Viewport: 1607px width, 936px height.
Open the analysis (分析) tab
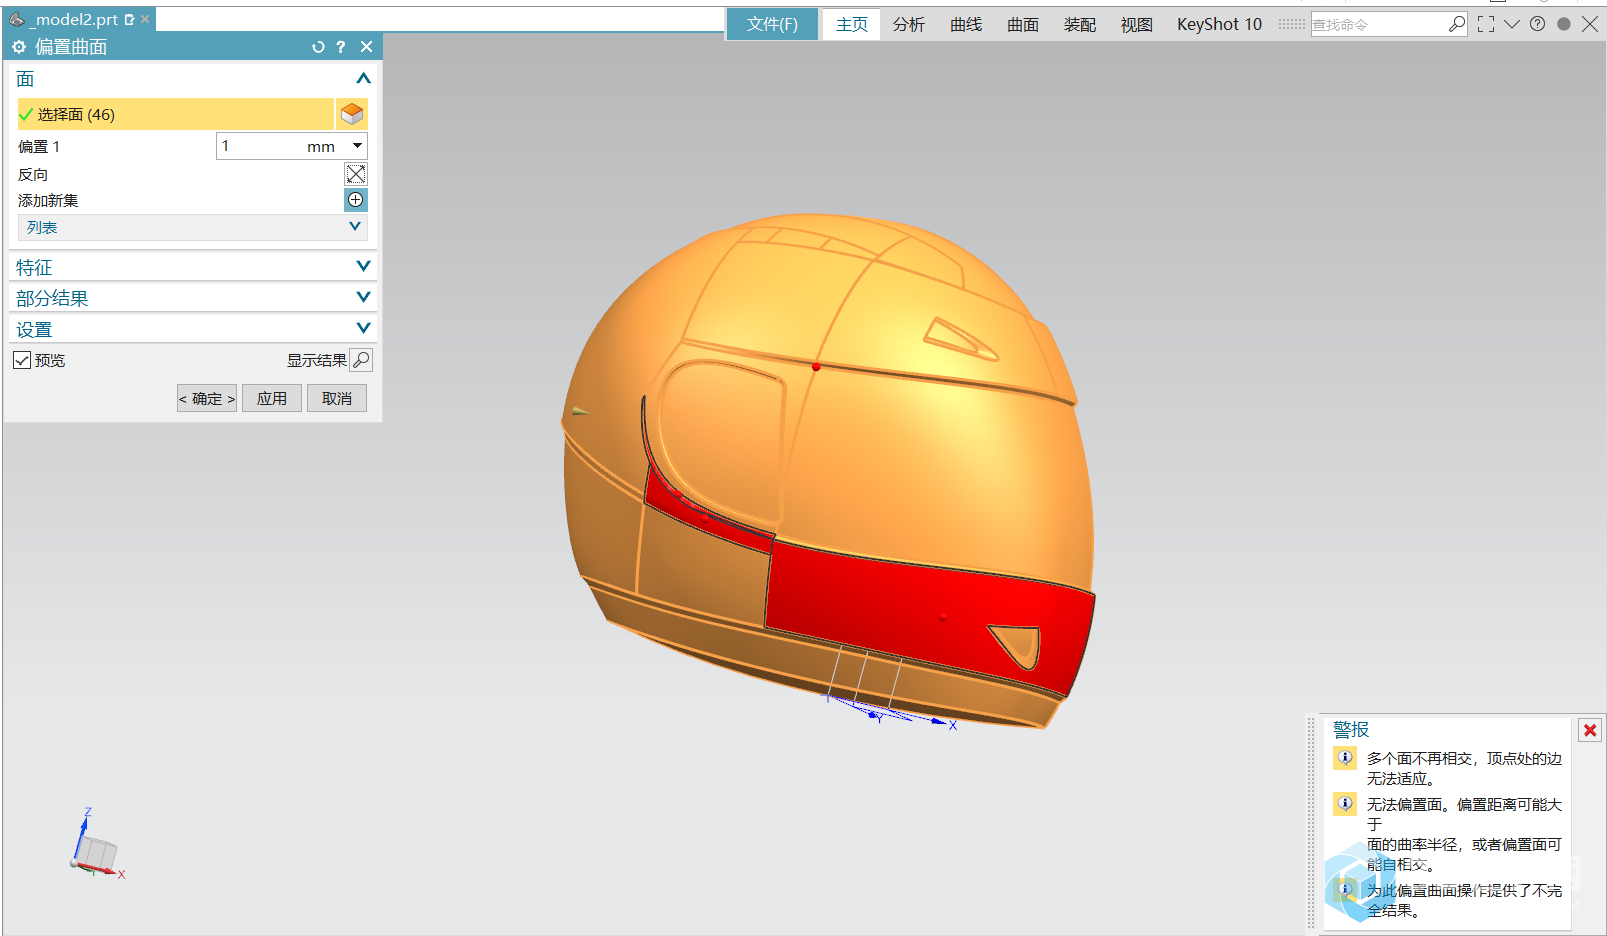click(x=908, y=24)
